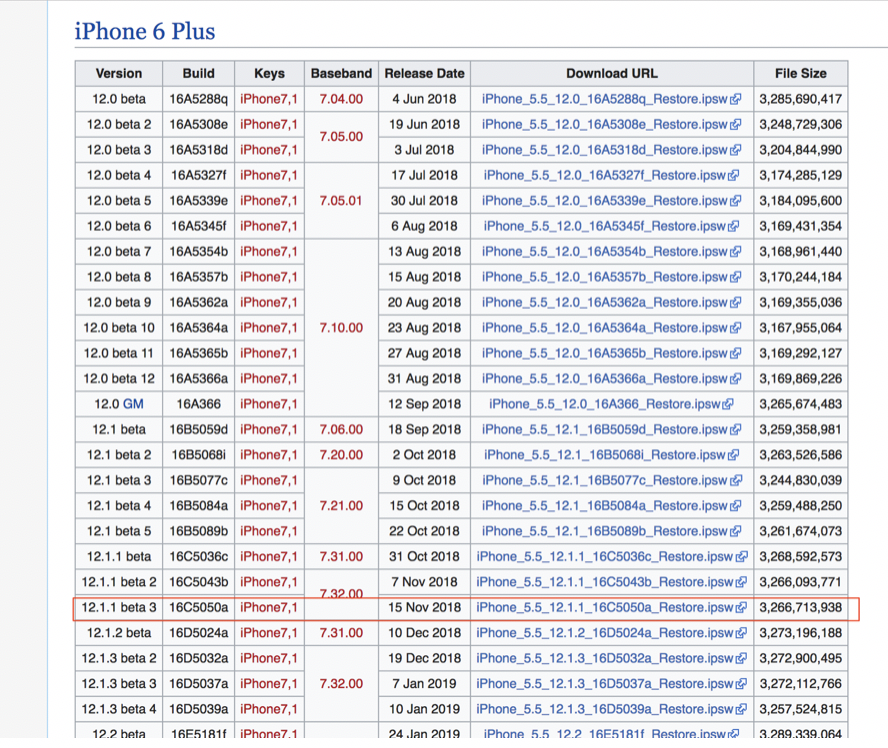Screen dimensions: 888x748
Task: Download iPhone_5.5_12.1.3_16D5037a_Restore.ipsw
Action: coord(611,685)
